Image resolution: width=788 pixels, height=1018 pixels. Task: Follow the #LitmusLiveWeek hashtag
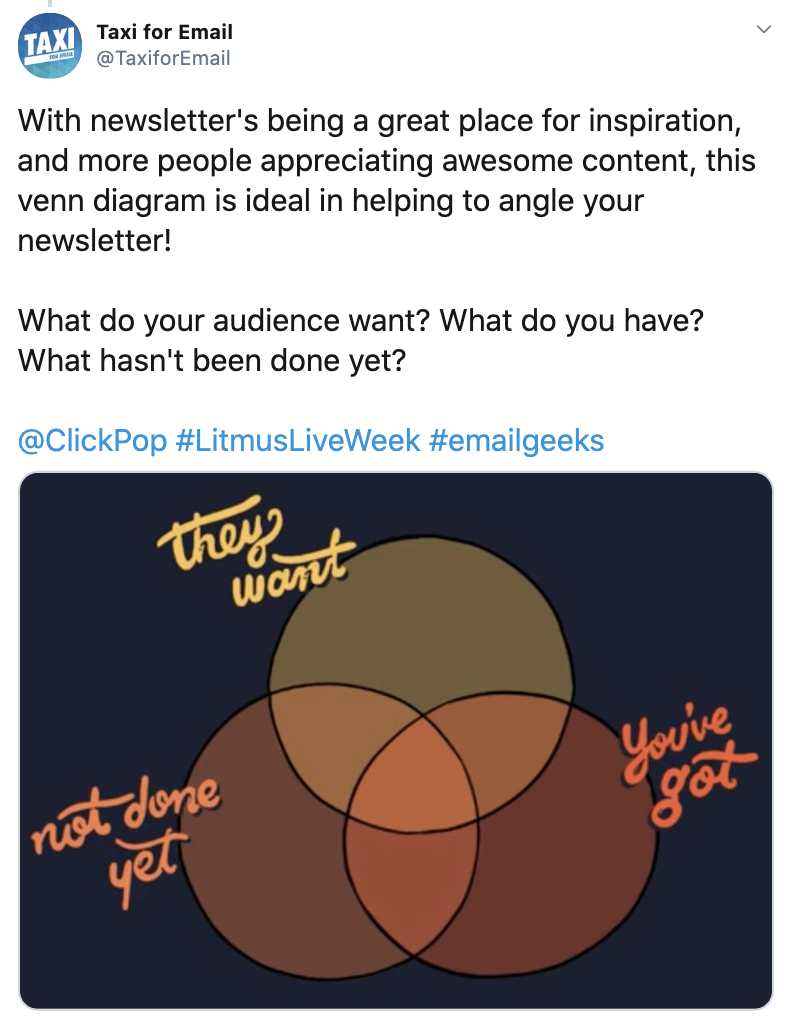(297, 440)
